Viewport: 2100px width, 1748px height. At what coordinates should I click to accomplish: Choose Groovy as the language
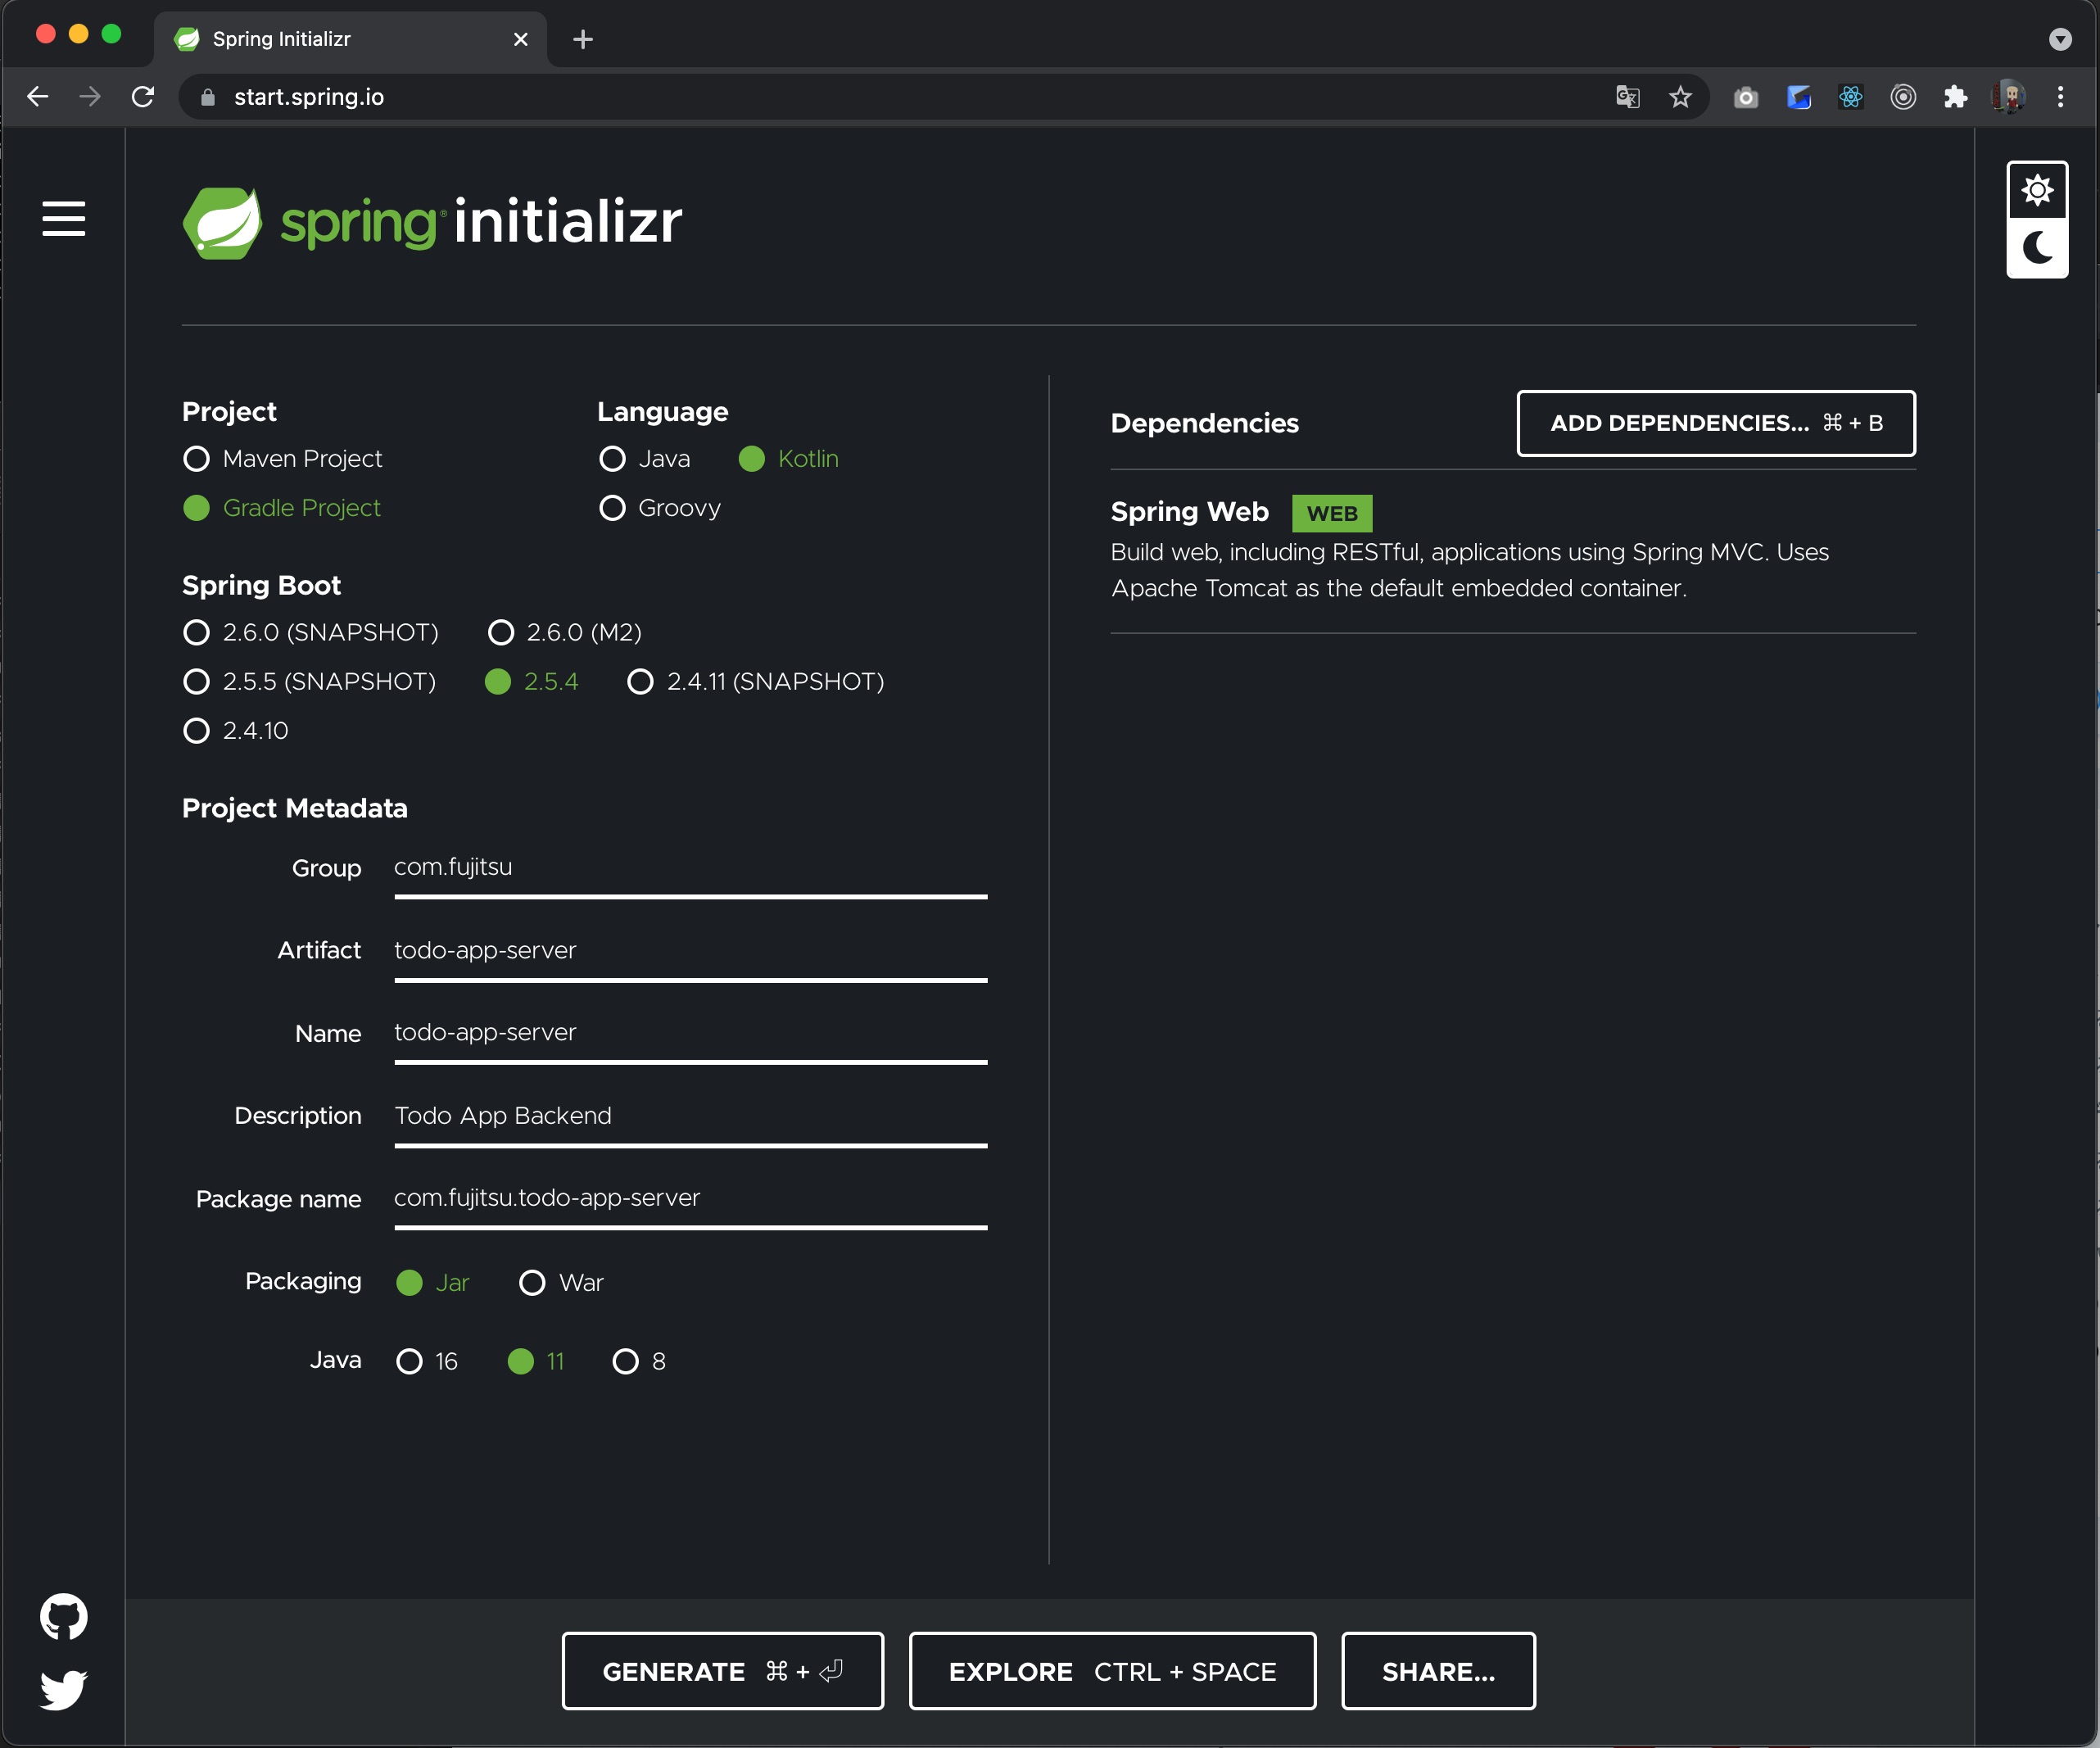click(660, 508)
